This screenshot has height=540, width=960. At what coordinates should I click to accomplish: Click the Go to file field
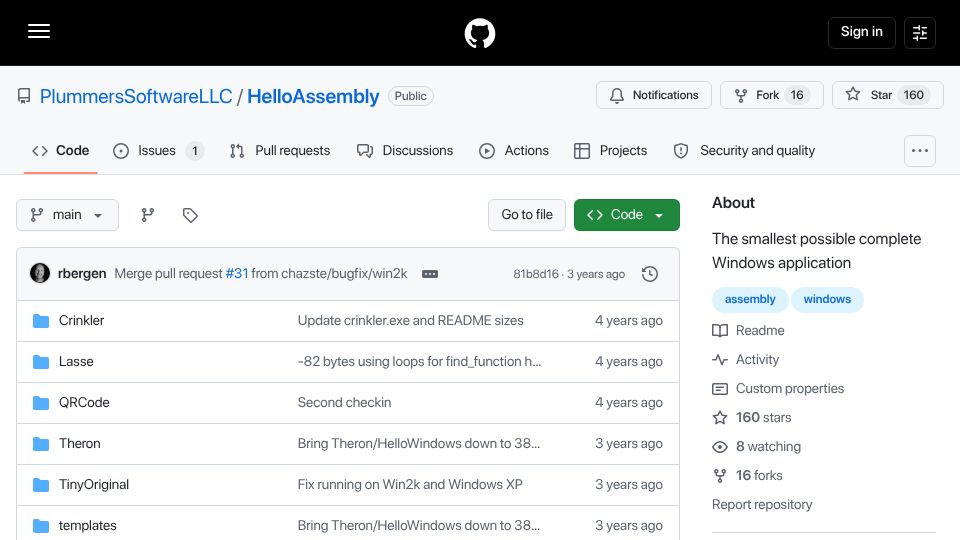527,215
